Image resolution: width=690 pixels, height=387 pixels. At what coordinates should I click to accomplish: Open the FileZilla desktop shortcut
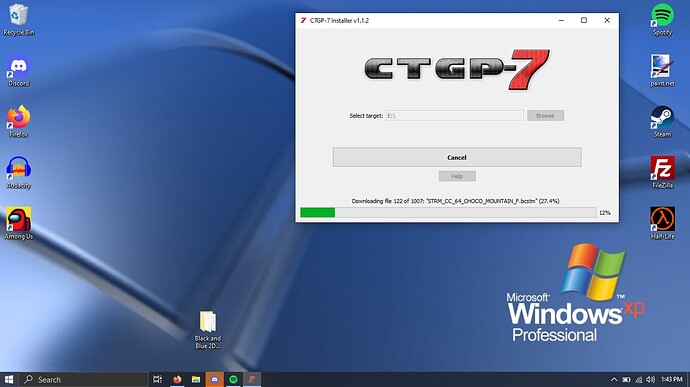coord(662,172)
